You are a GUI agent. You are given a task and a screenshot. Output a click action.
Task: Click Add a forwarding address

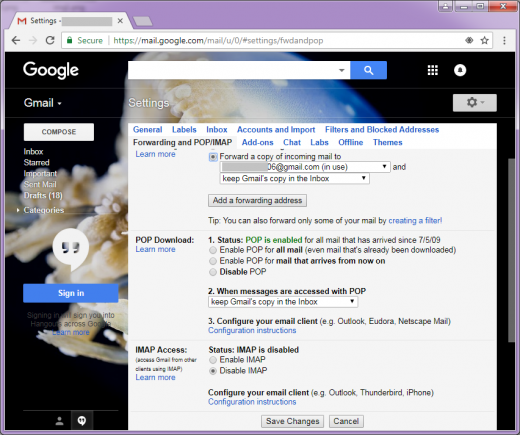(x=257, y=200)
